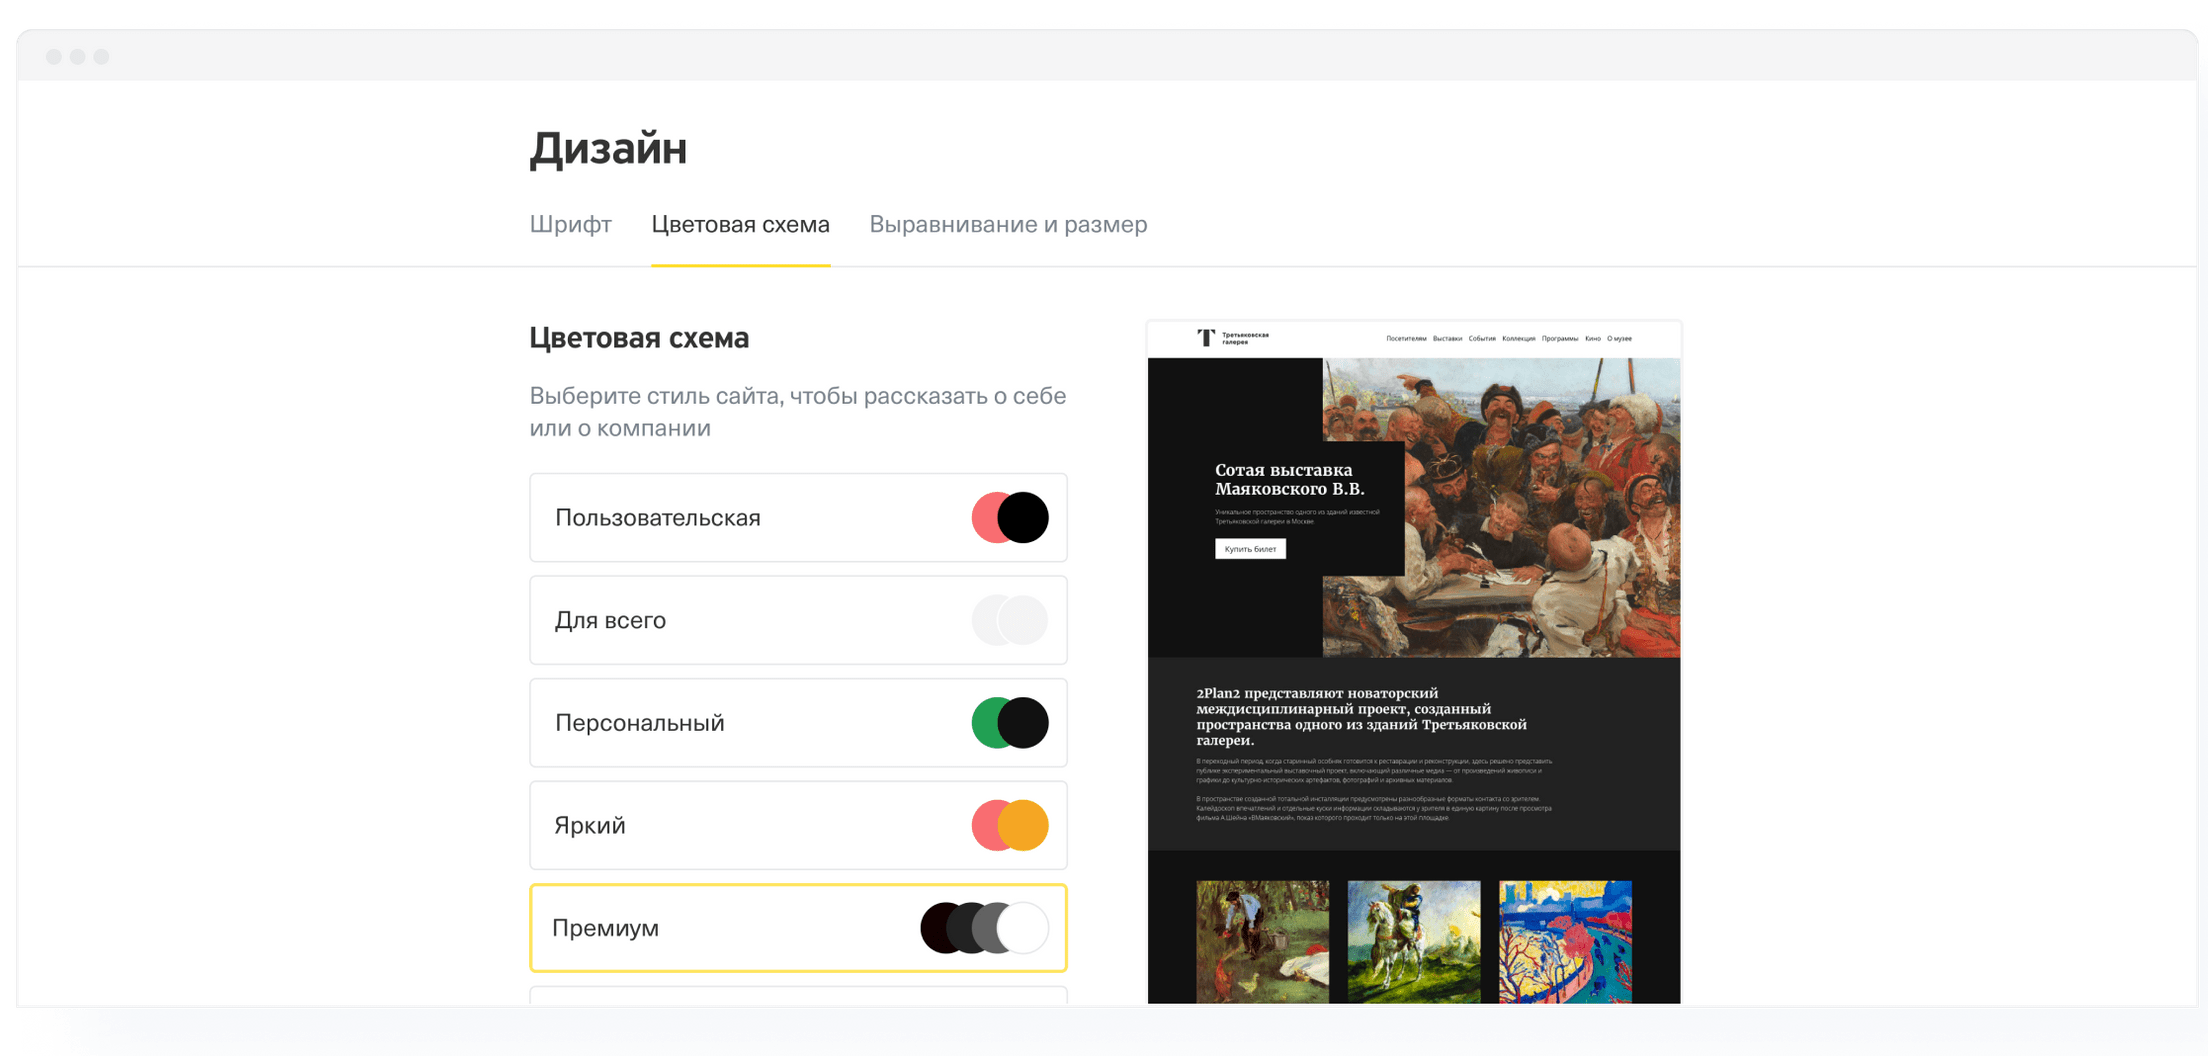Click the 2Plan2 представляют paragraph heading
The image size is (2208, 1056).
pos(1361,716)
